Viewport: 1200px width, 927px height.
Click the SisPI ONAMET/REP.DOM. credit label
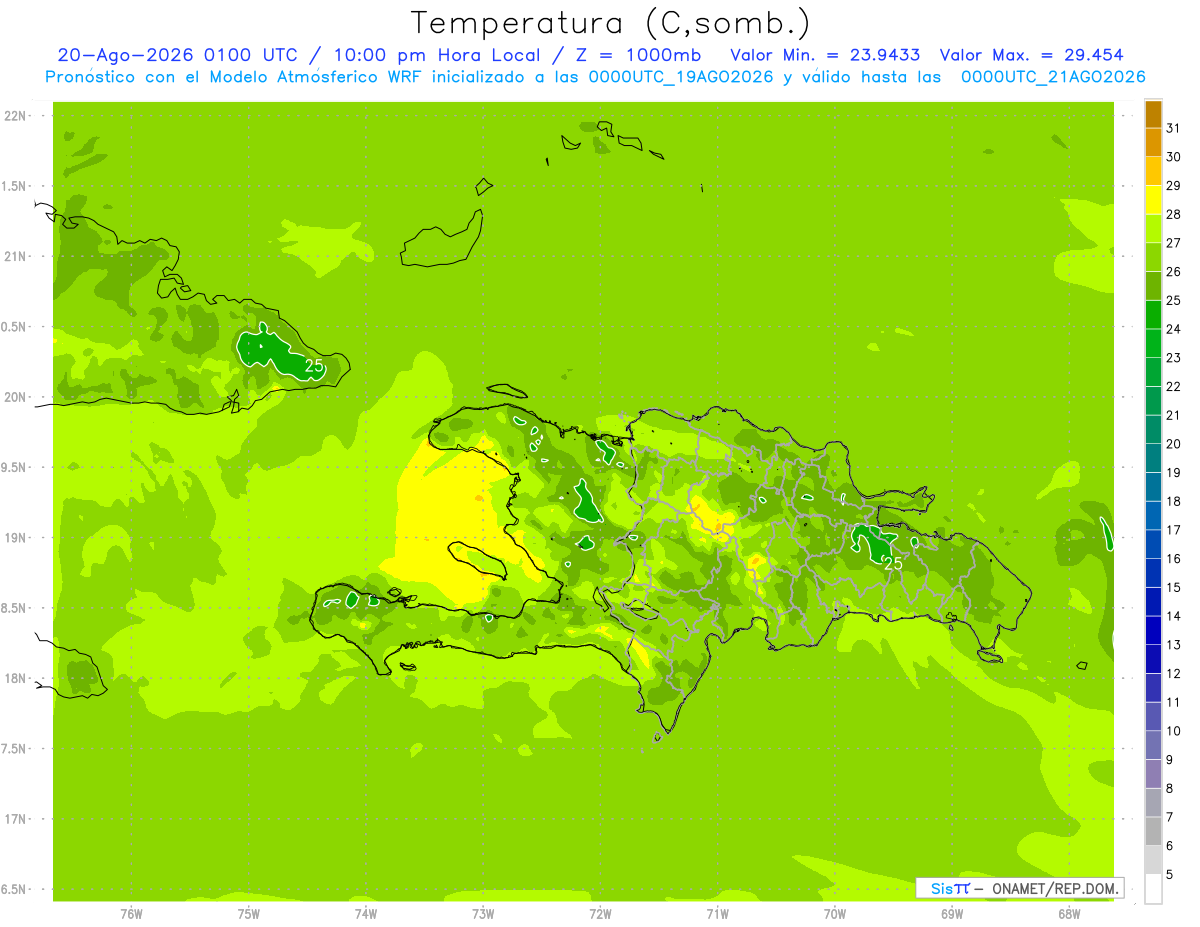click(1019, 888)
